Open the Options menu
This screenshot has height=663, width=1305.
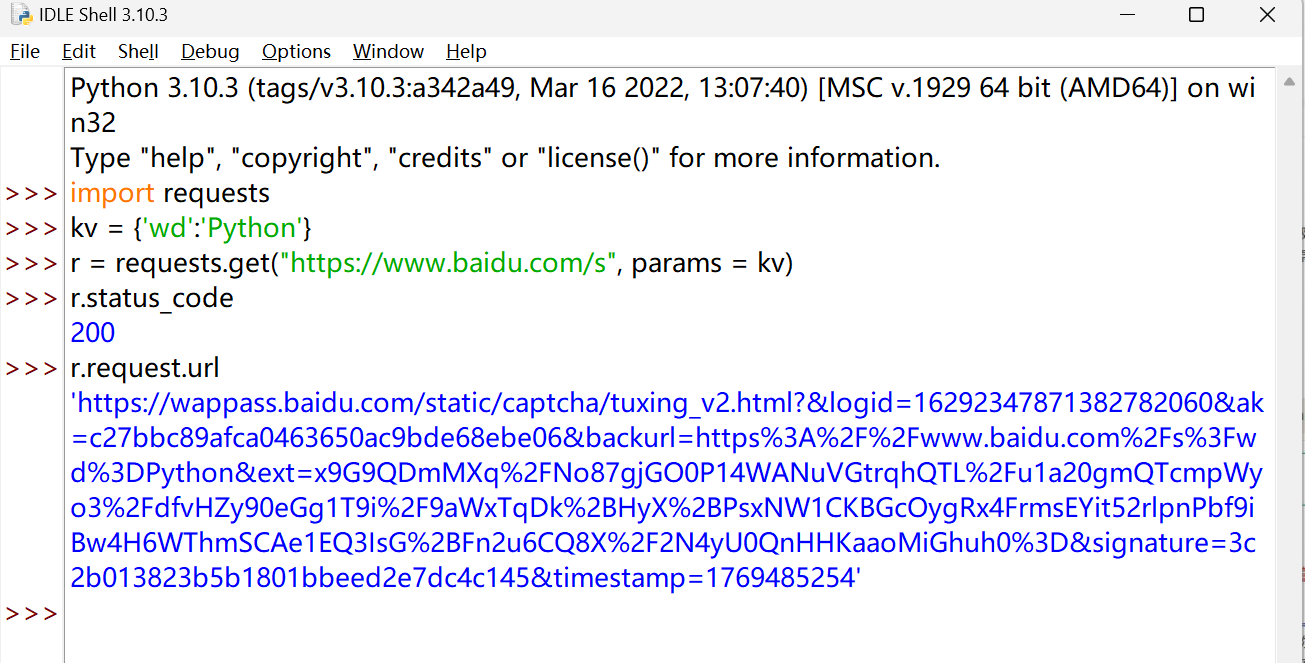(296, 51)
